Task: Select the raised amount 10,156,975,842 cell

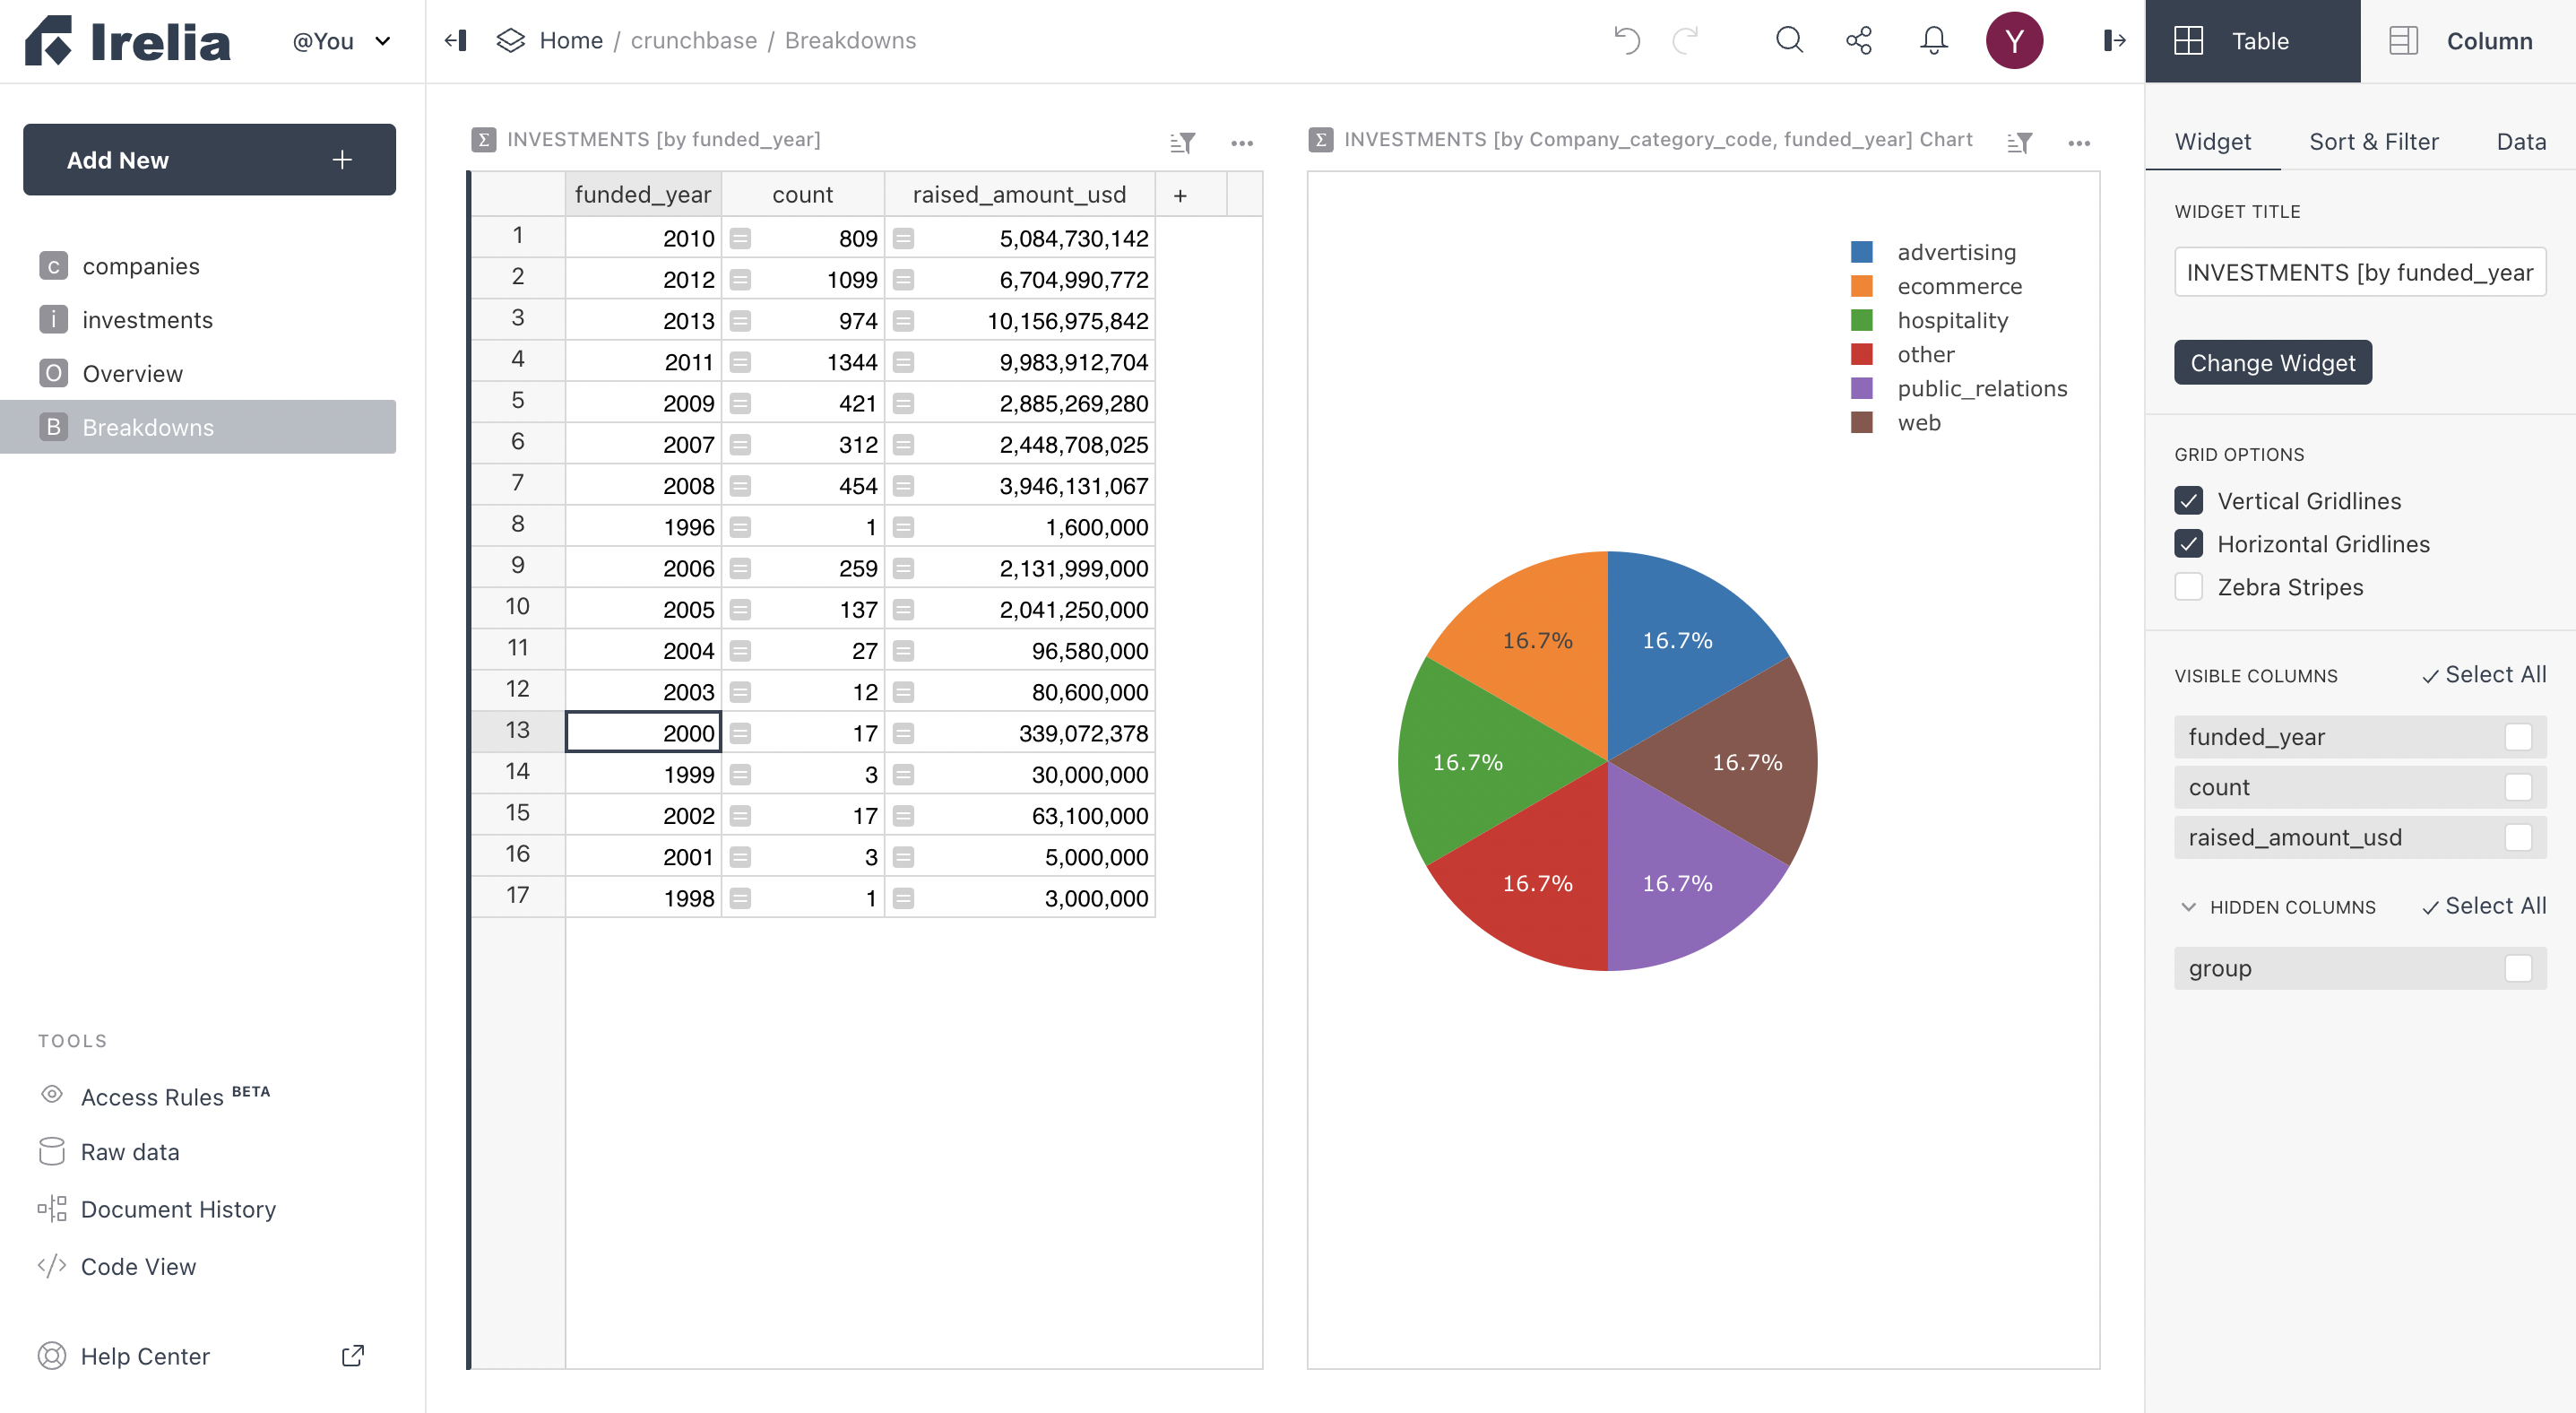Action: (x=1020, y=320)
